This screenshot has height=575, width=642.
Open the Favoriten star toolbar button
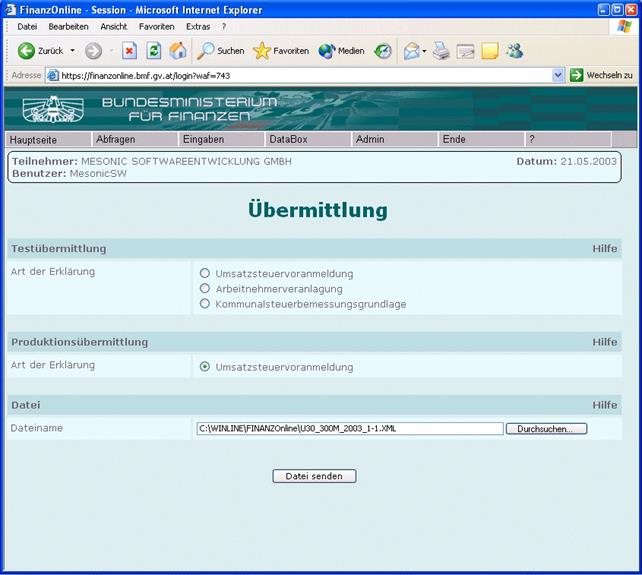[x=281, y=51]
